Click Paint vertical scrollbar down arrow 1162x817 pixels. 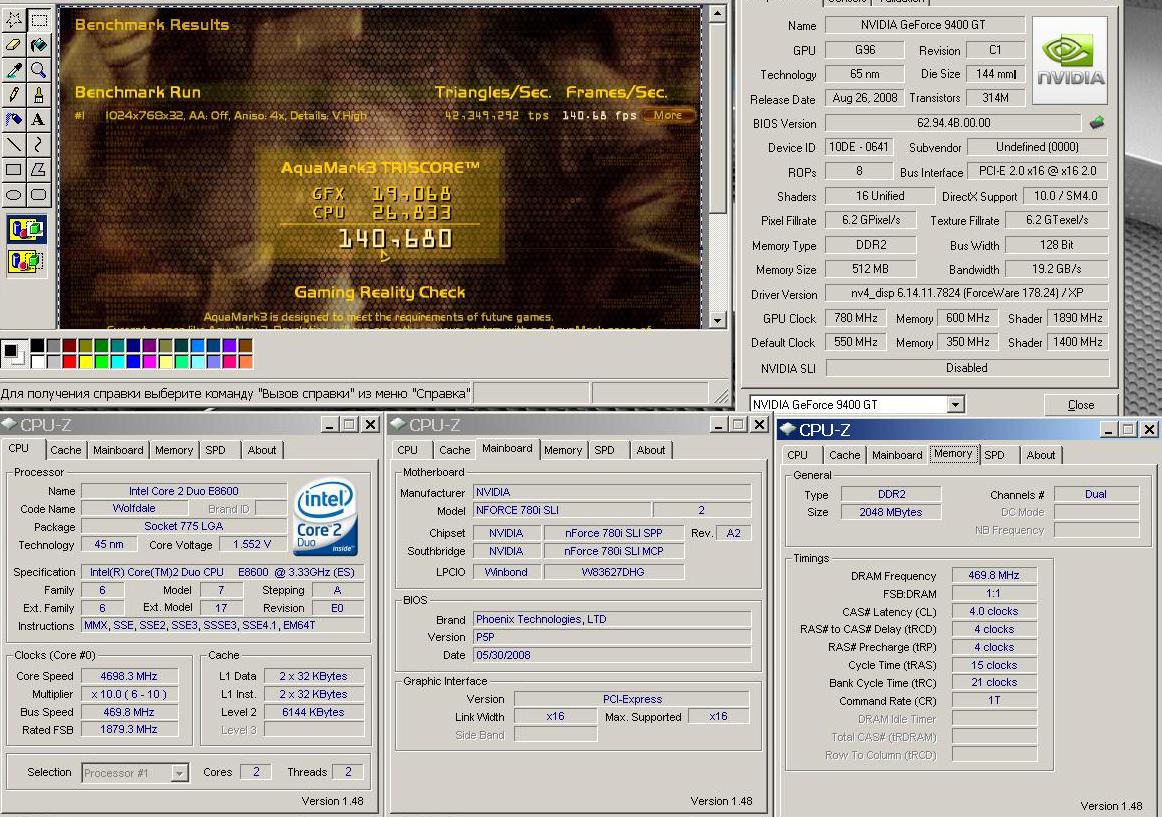[x=717, y=320]
